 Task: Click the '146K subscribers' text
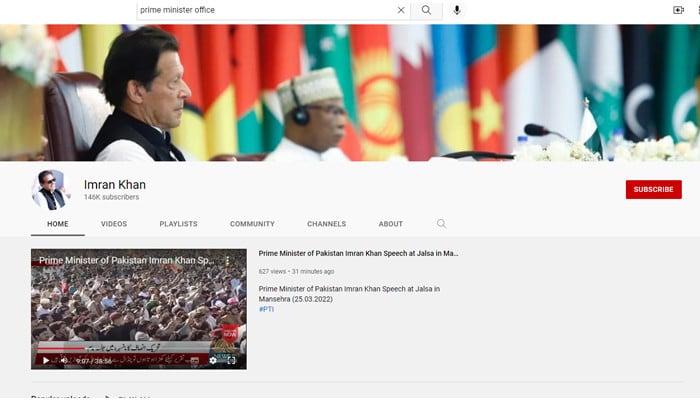(x=112, y=197)
